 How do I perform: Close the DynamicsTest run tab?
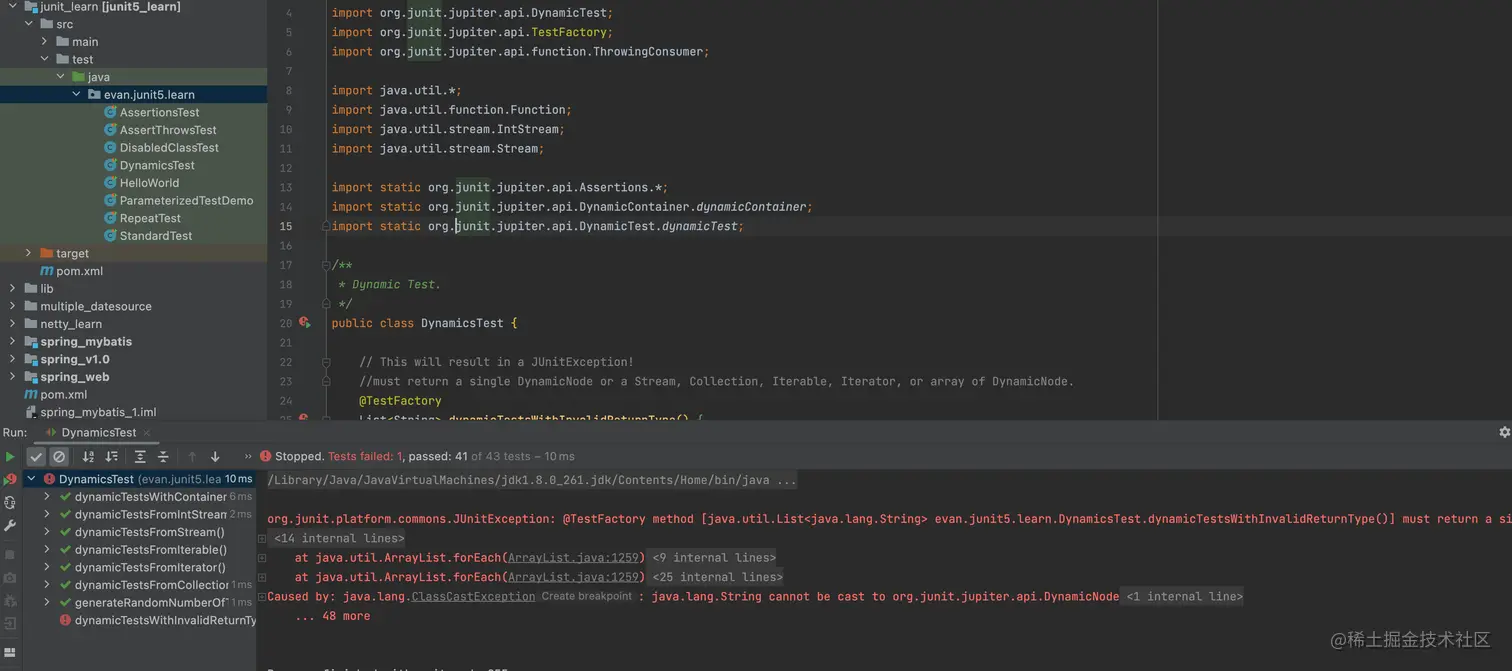point(147,433)
